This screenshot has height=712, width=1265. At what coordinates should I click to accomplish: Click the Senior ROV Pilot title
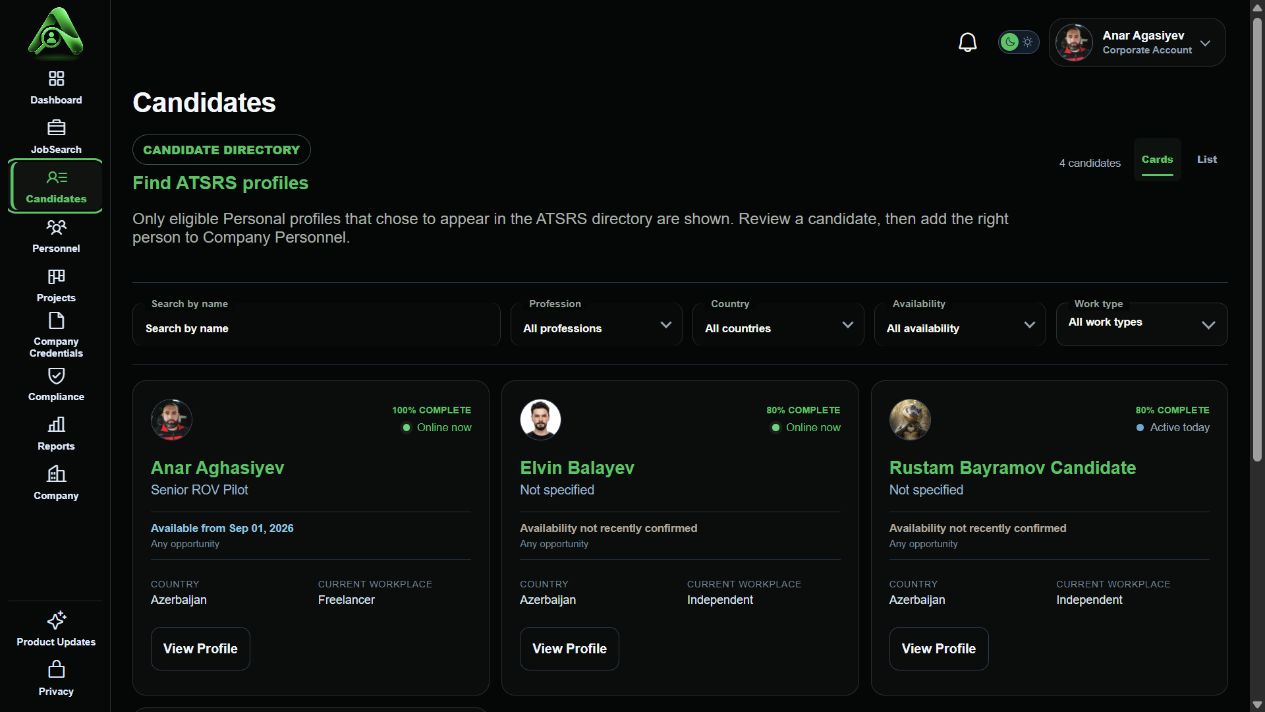[x=199, y=490]
